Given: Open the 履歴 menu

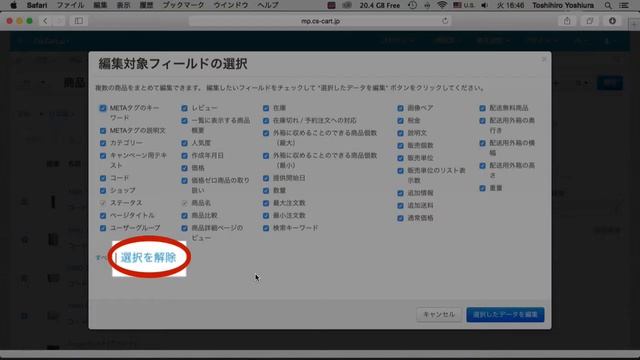Looking at the screenshot, I should click(147, 5).
